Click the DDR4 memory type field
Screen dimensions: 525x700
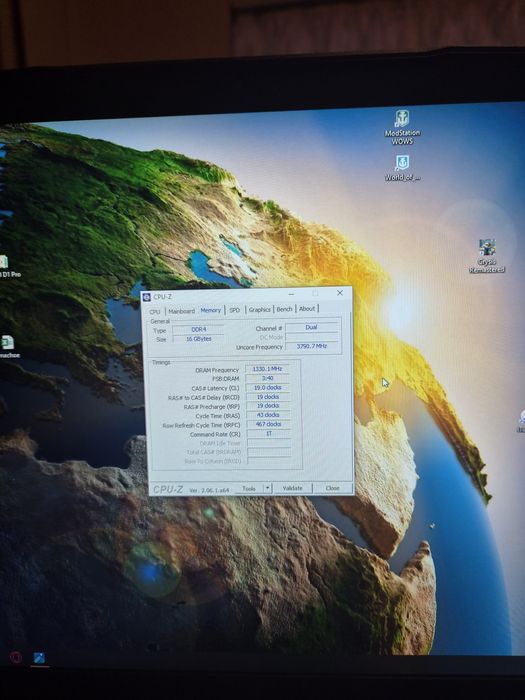click(198, 329)
